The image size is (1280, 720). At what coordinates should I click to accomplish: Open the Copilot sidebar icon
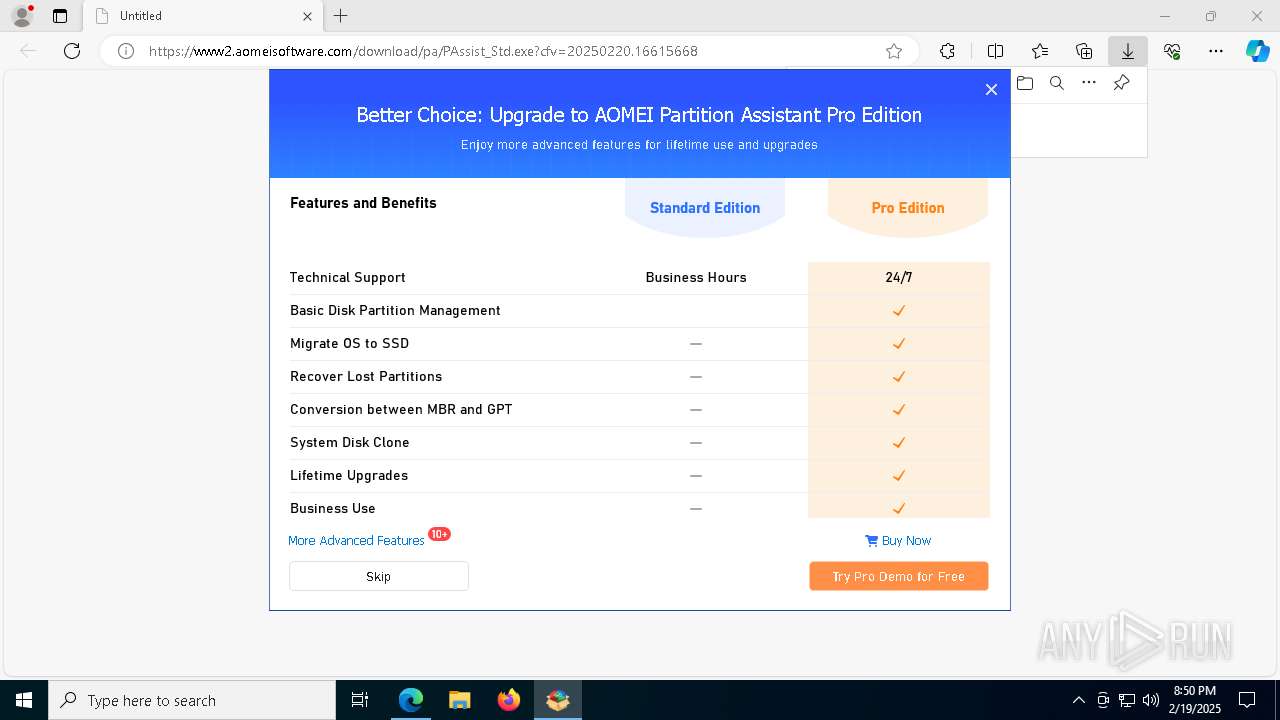tap(1257, 51)
